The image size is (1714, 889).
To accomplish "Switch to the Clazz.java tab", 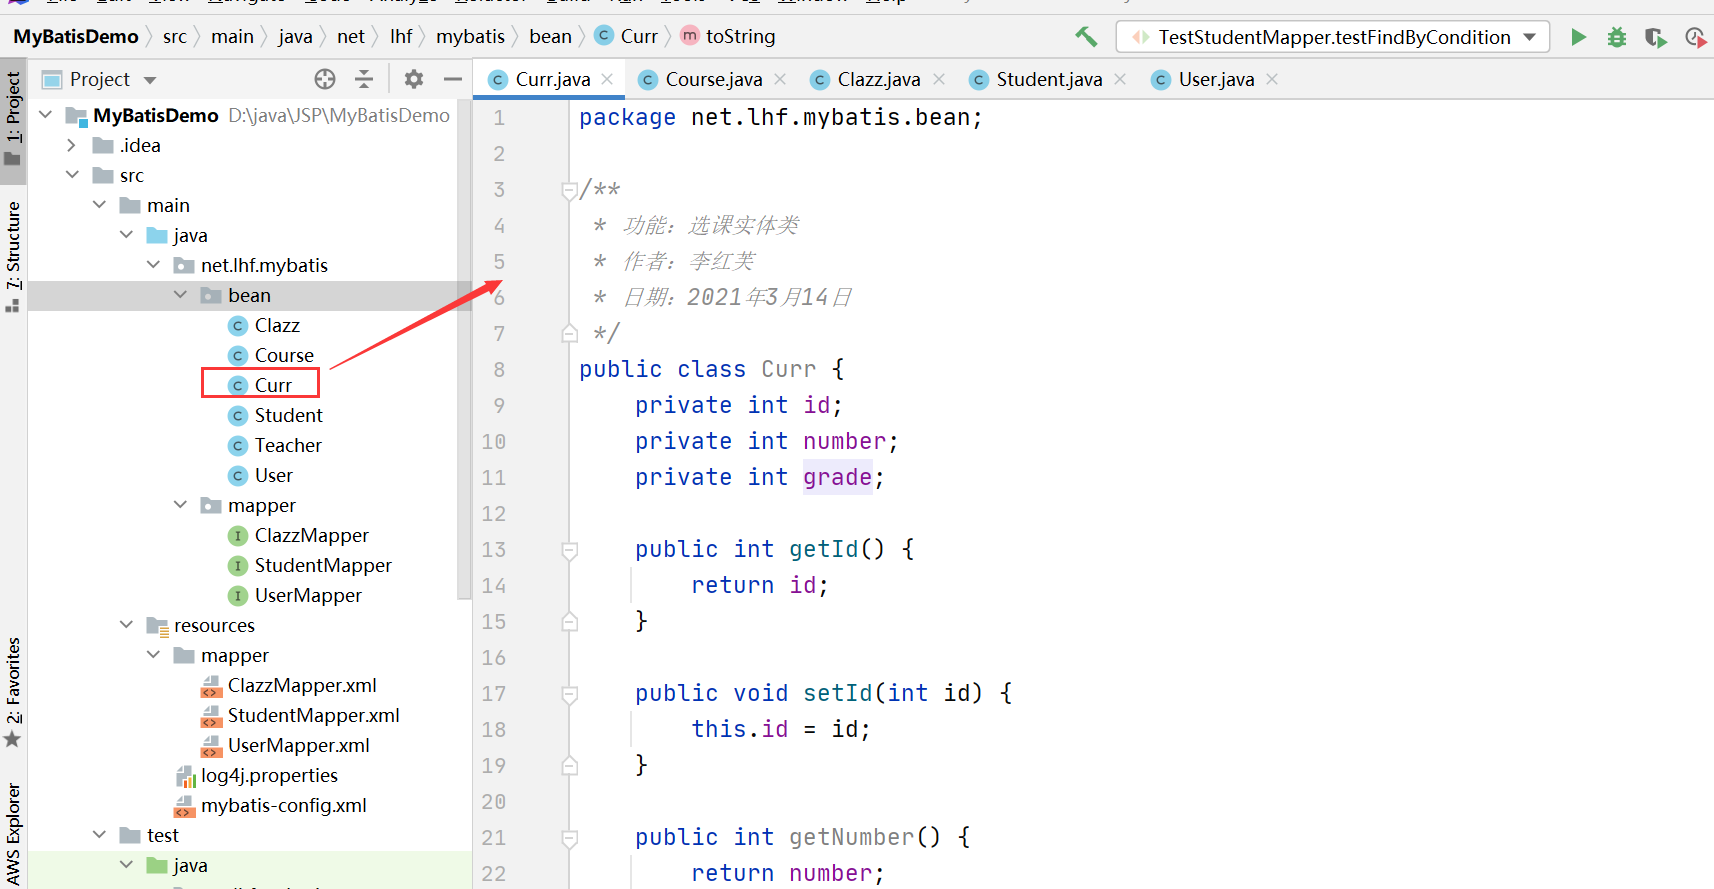I will (878, 79).
